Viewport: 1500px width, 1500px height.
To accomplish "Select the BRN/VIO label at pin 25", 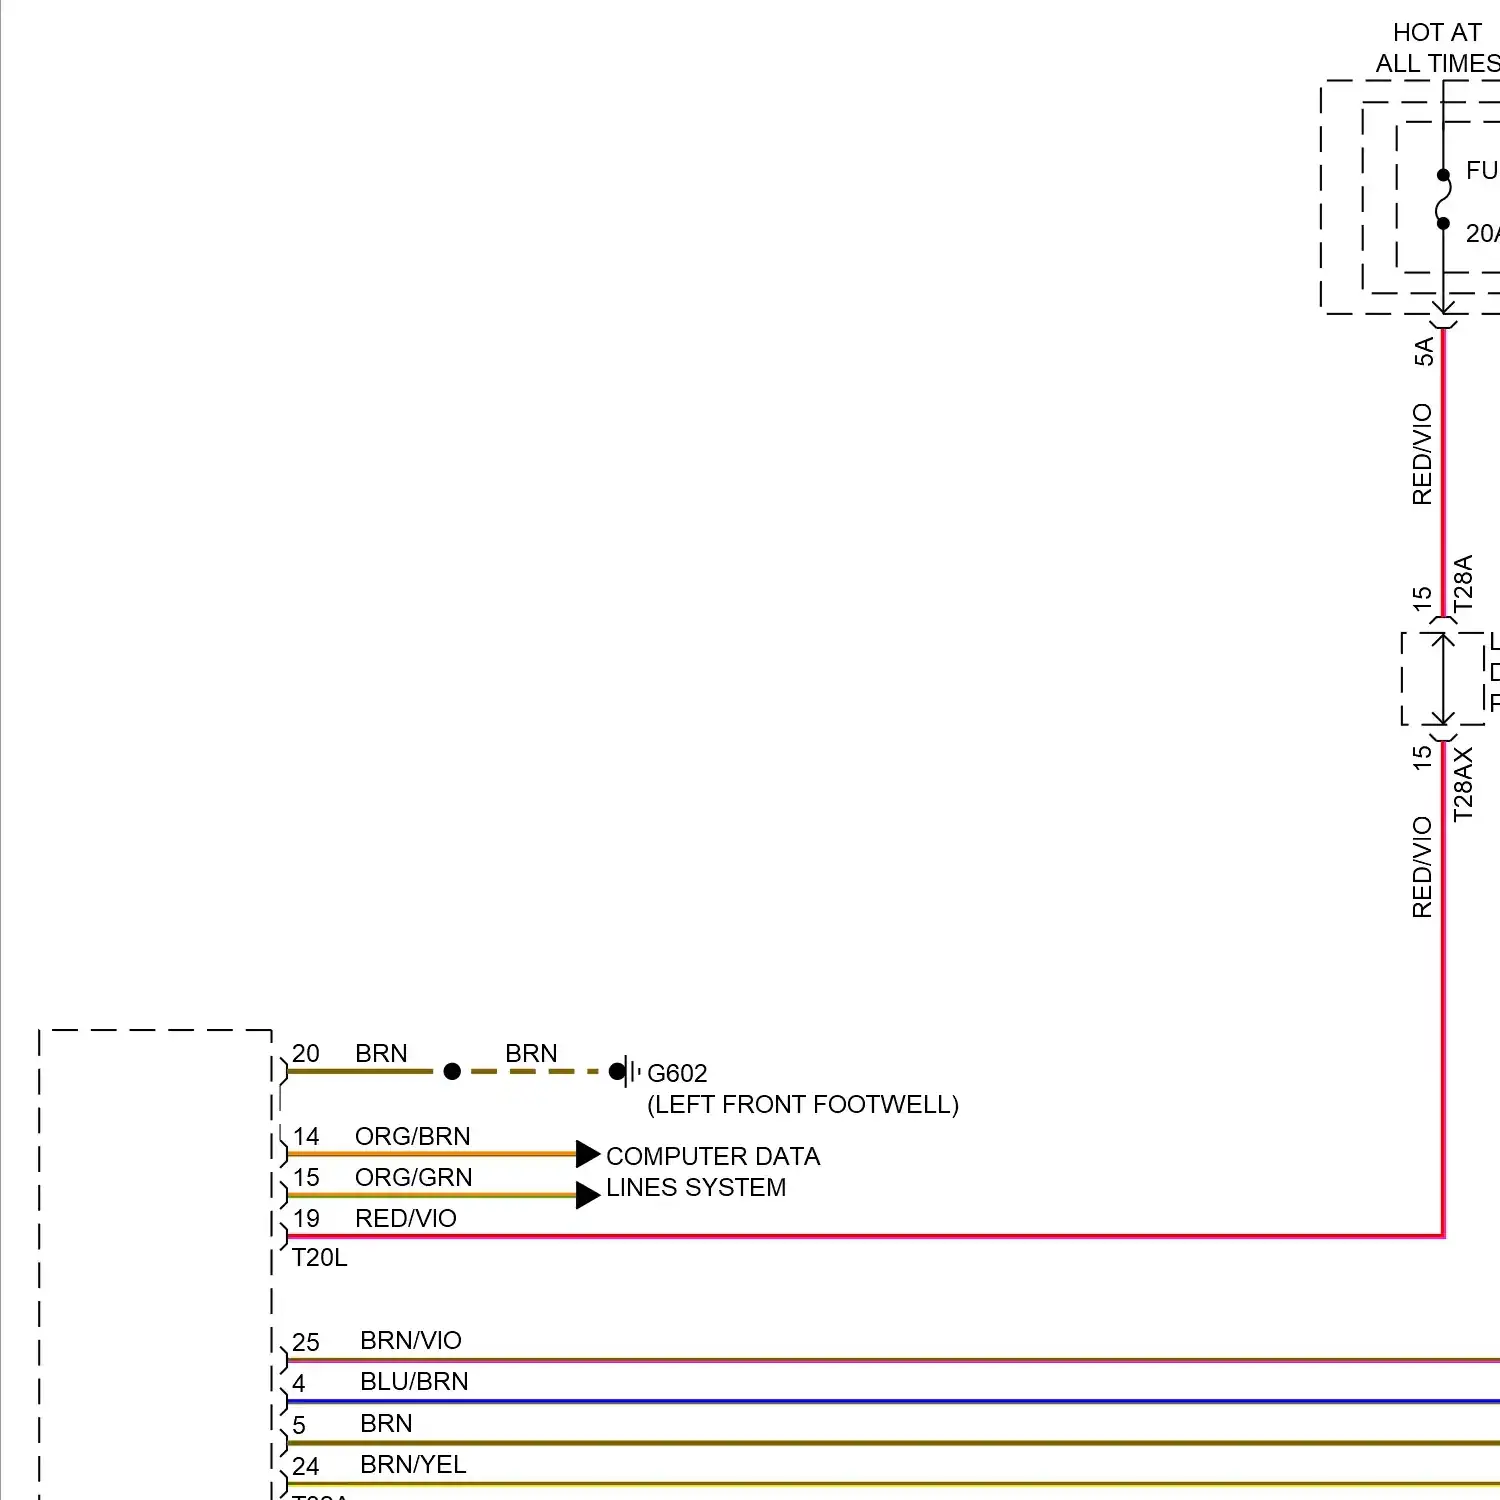I will coord(411,1340).
